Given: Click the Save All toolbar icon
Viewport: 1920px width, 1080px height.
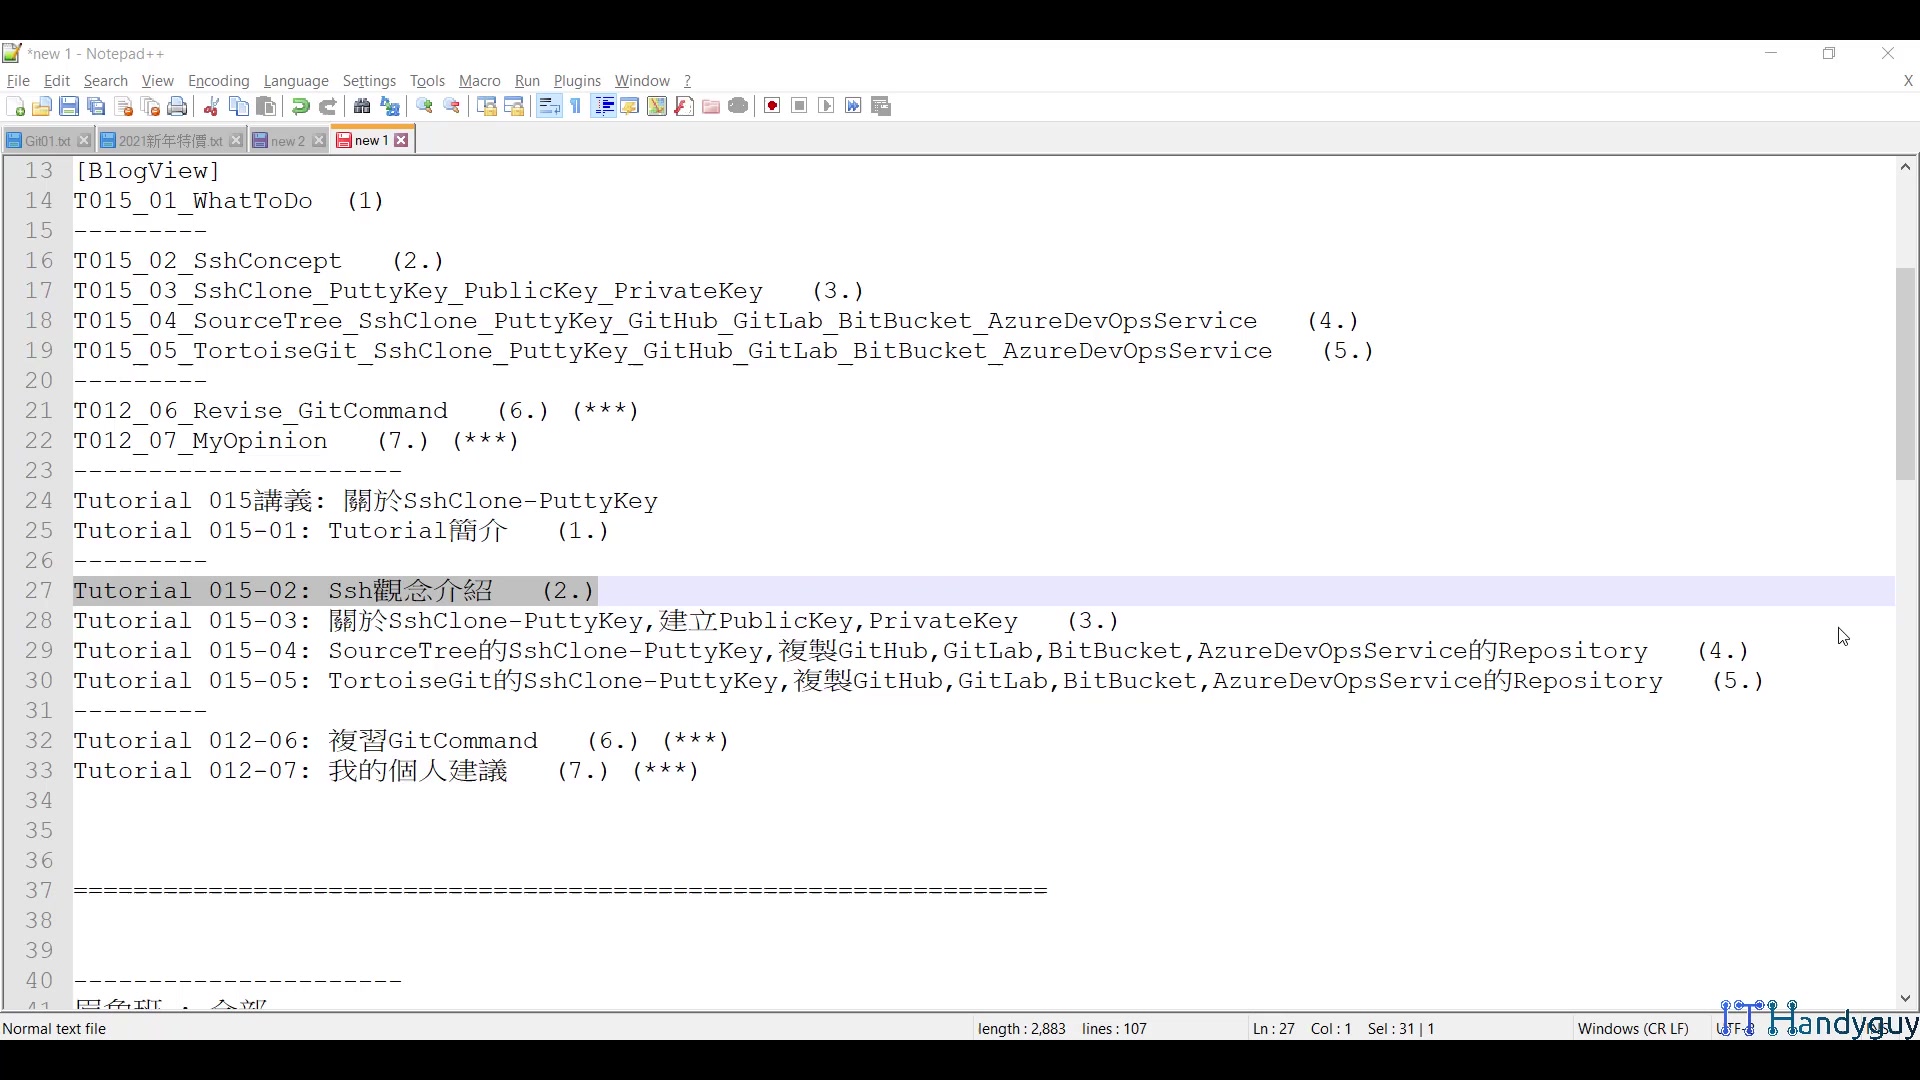Looking at the screenshot, I should click(x=96, y=107).
